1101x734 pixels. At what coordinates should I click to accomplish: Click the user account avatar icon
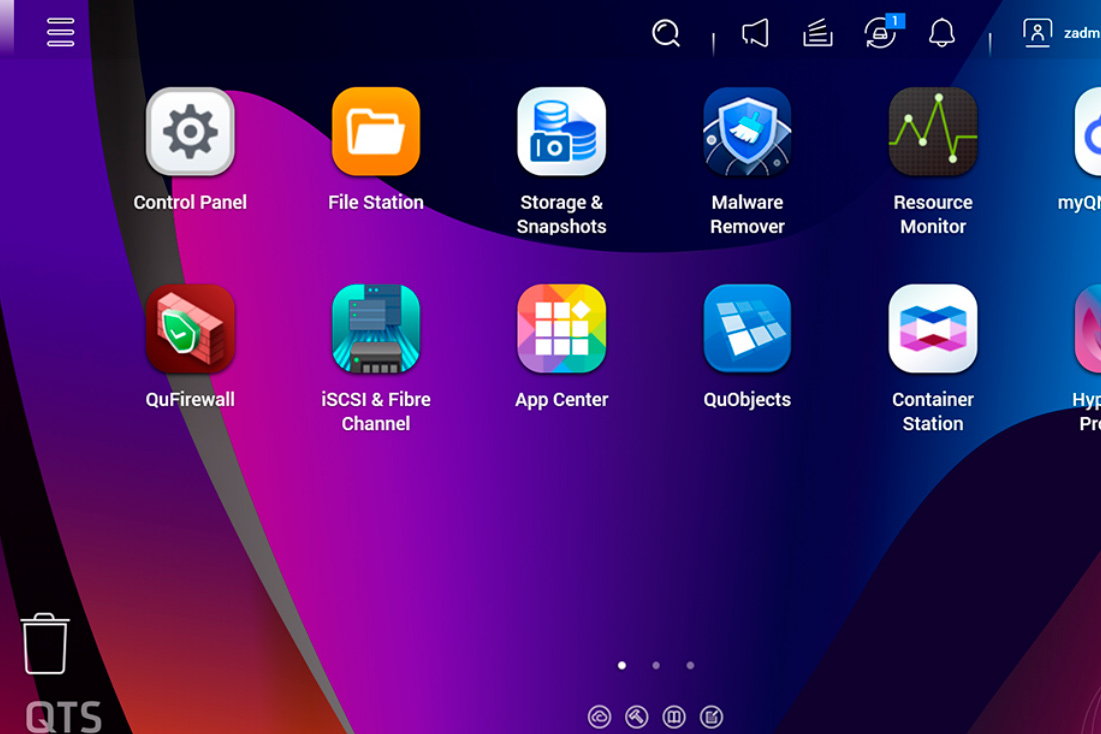click(x=1037, y=33)
